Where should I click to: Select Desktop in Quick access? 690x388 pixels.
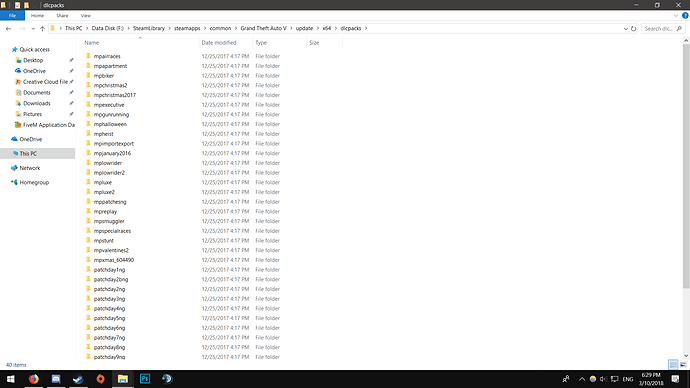point(33,60)
